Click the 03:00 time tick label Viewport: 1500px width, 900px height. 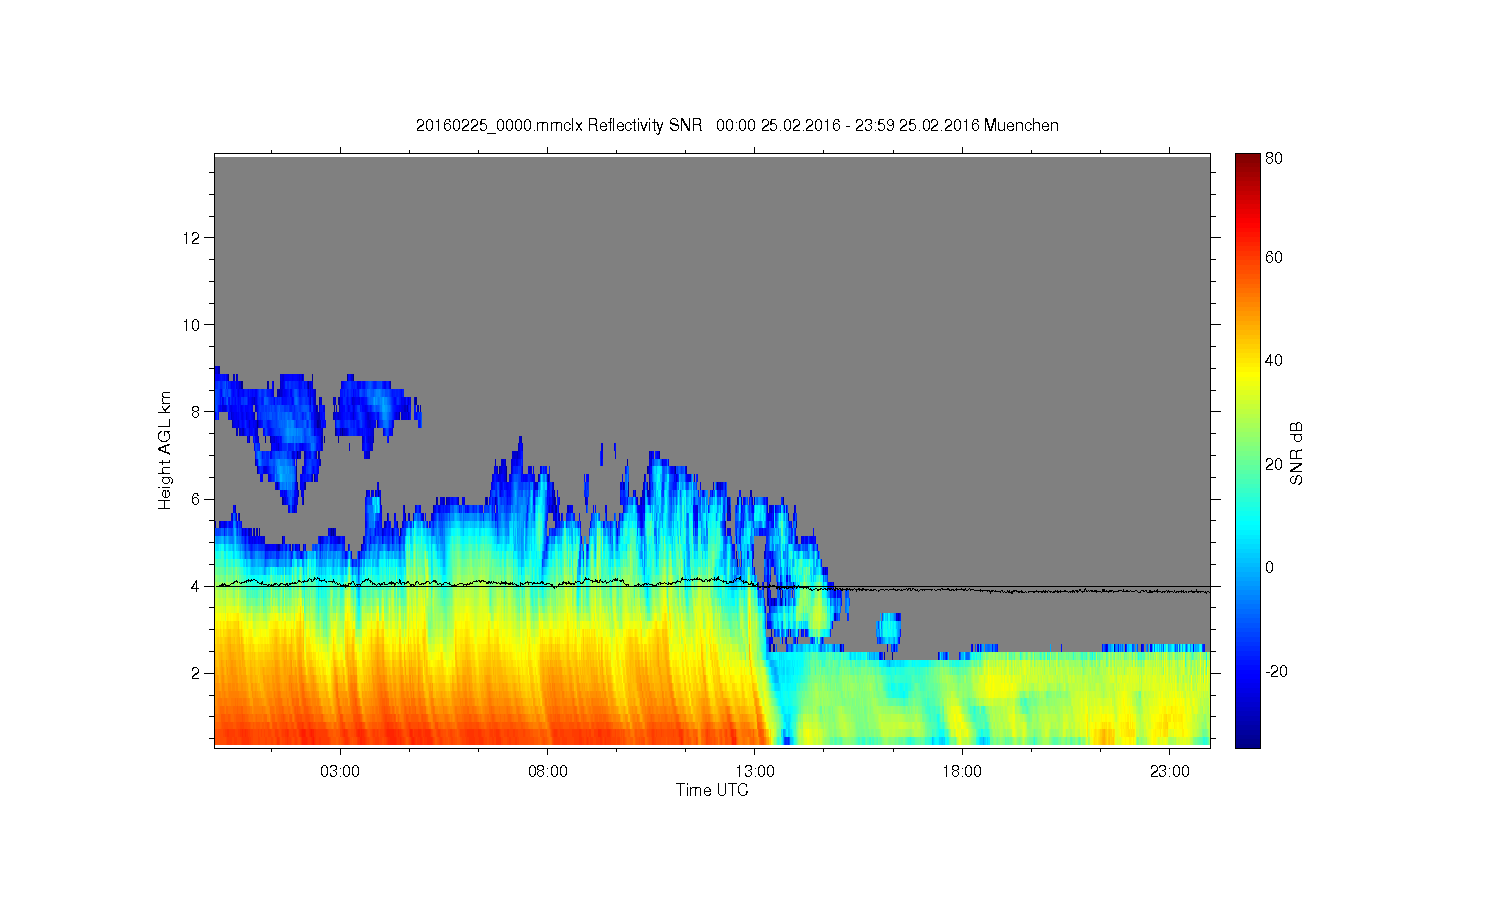pos(340,772)
